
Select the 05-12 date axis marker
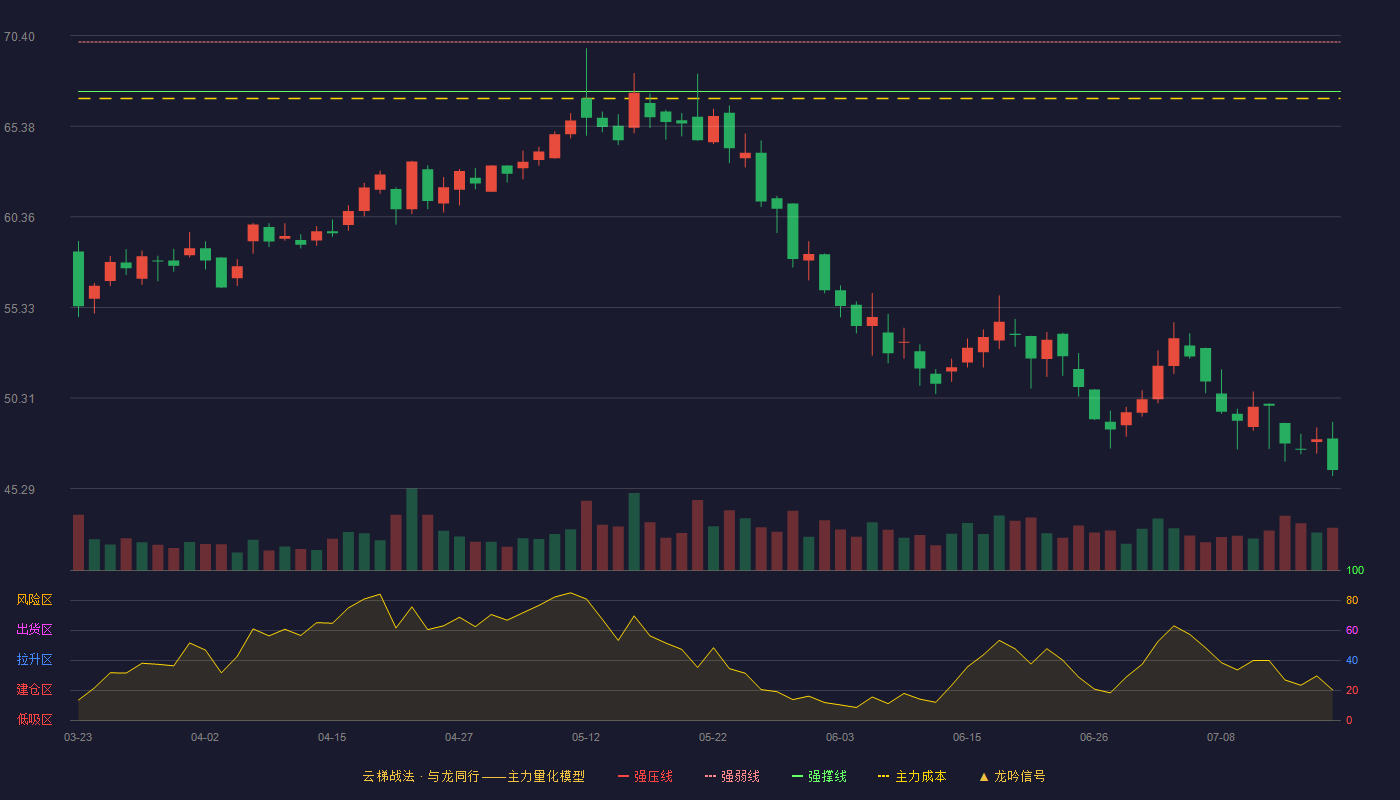click(586, 737)
